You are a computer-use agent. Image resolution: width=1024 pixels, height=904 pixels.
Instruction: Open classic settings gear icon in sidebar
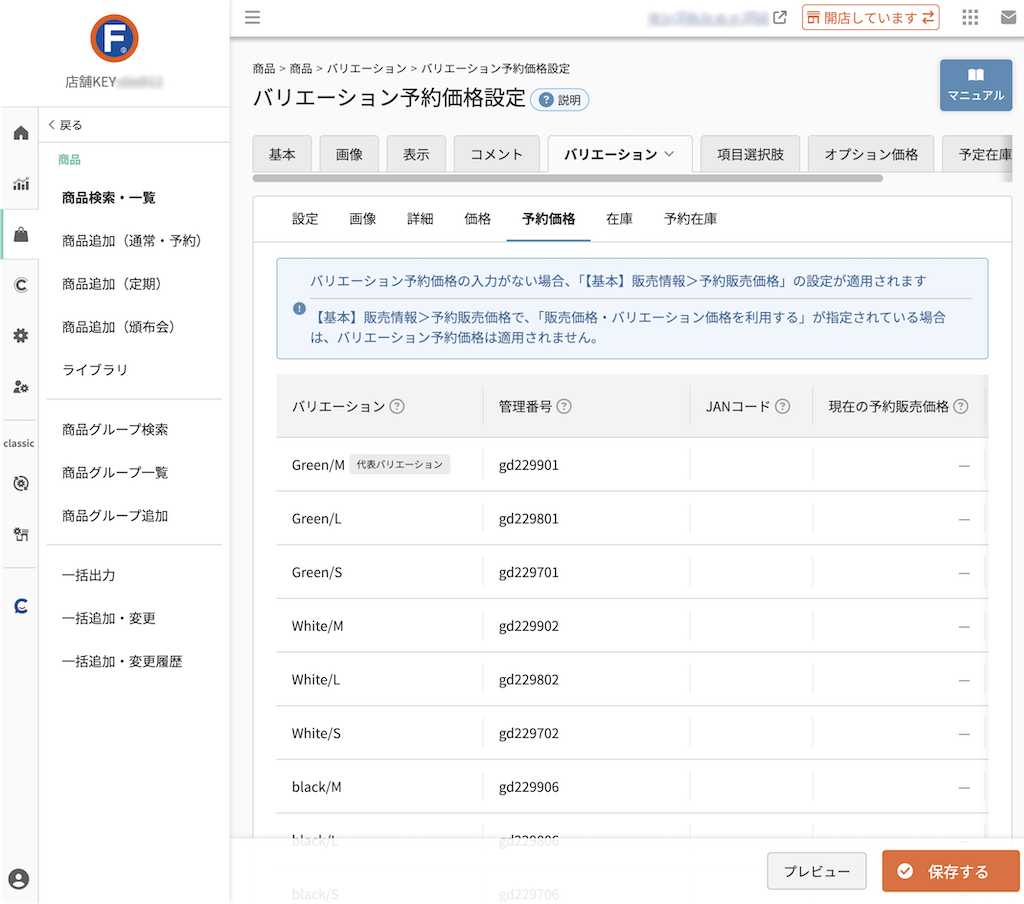pyautogui.click(x=21, y=483)
